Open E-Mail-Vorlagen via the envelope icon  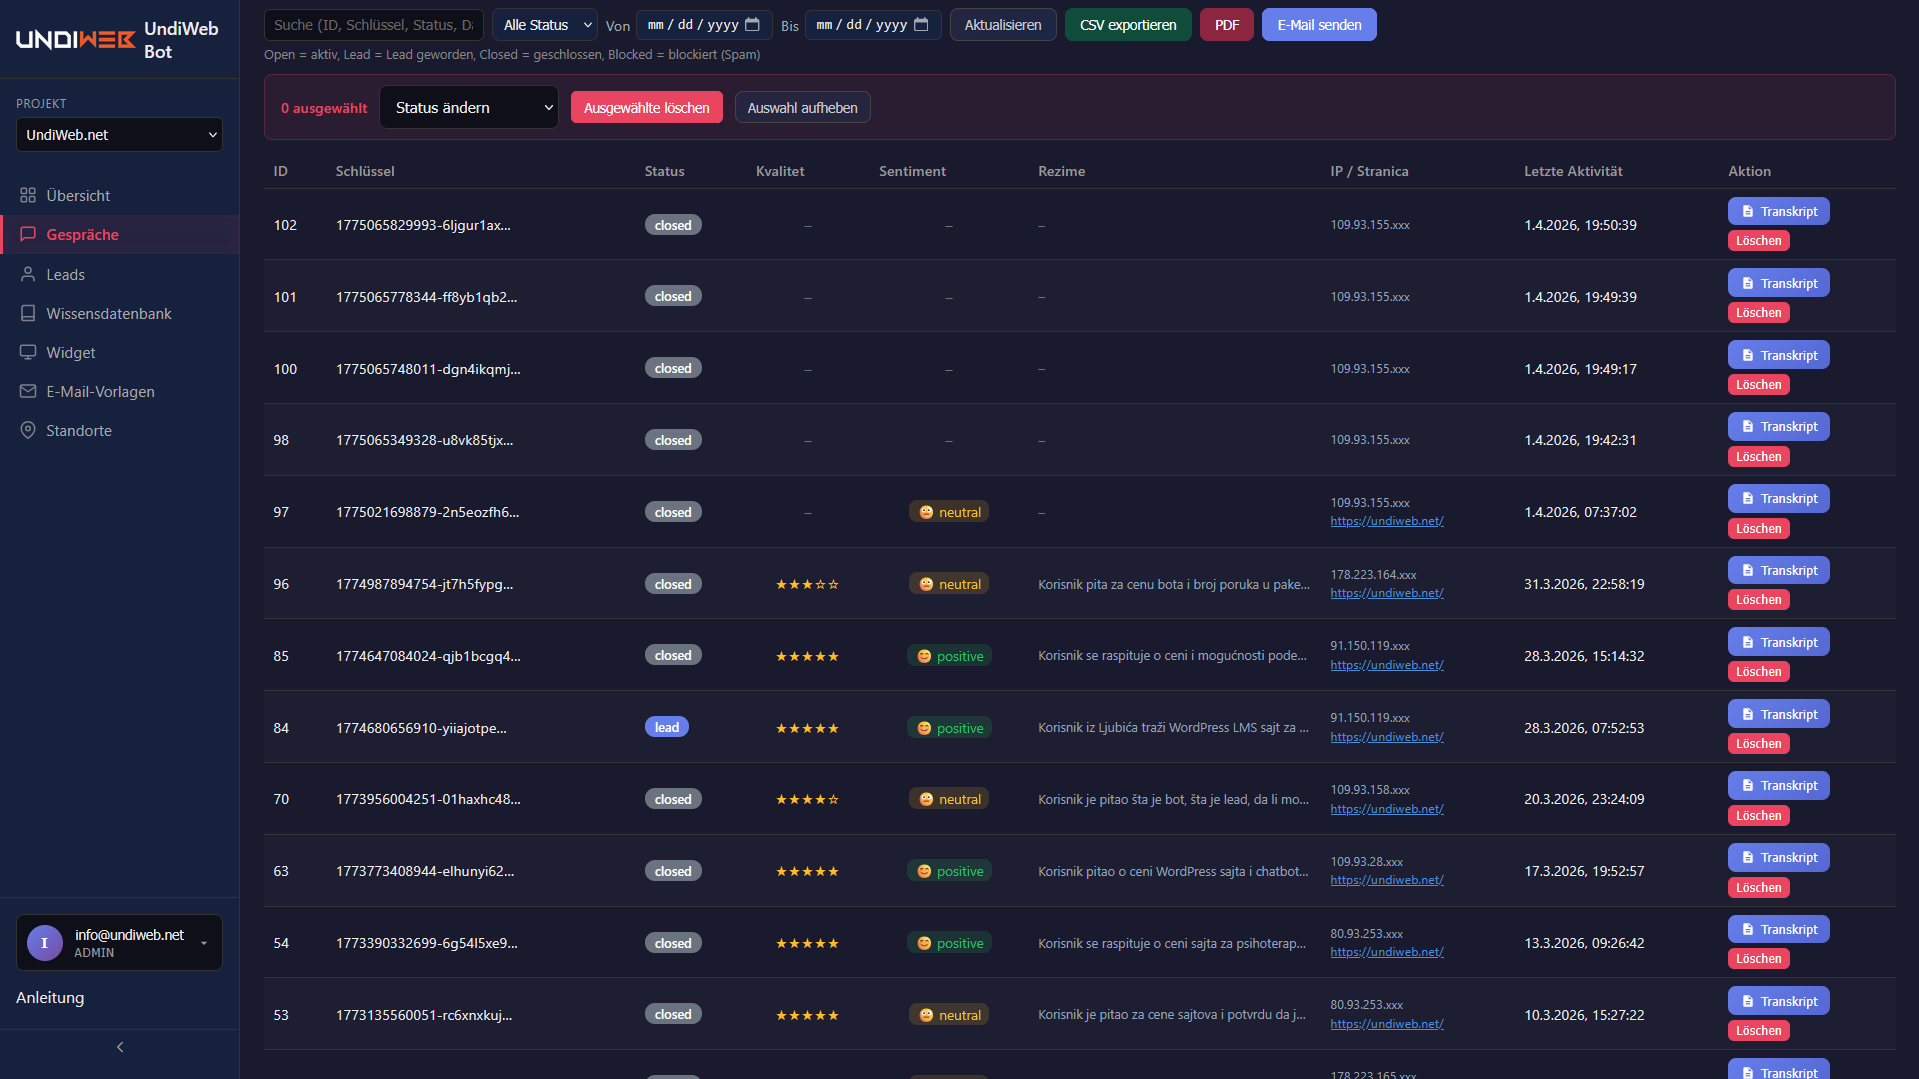click(27, 391)
